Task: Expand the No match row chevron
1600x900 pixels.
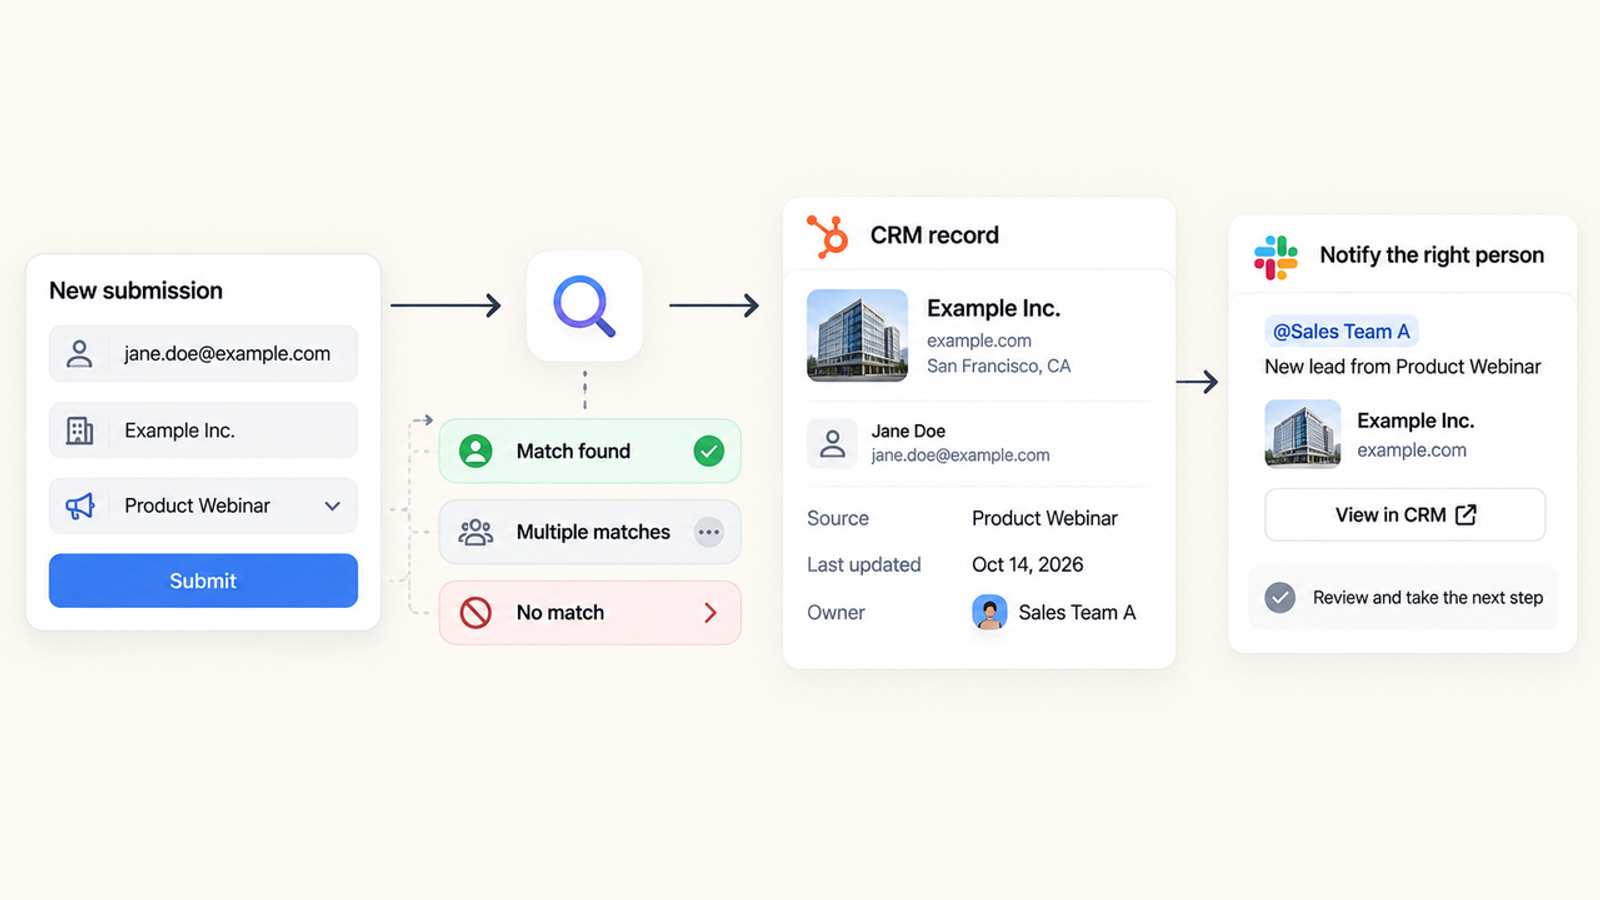Action: tap(711, 613)
